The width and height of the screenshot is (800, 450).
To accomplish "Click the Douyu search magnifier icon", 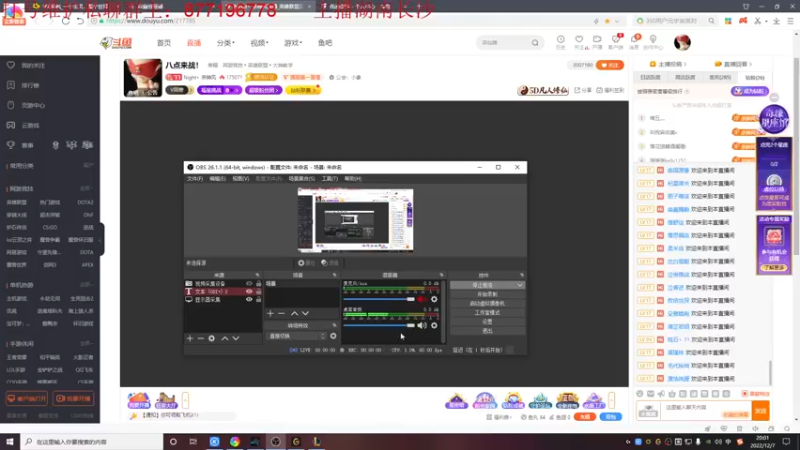I will click(535, 43).
